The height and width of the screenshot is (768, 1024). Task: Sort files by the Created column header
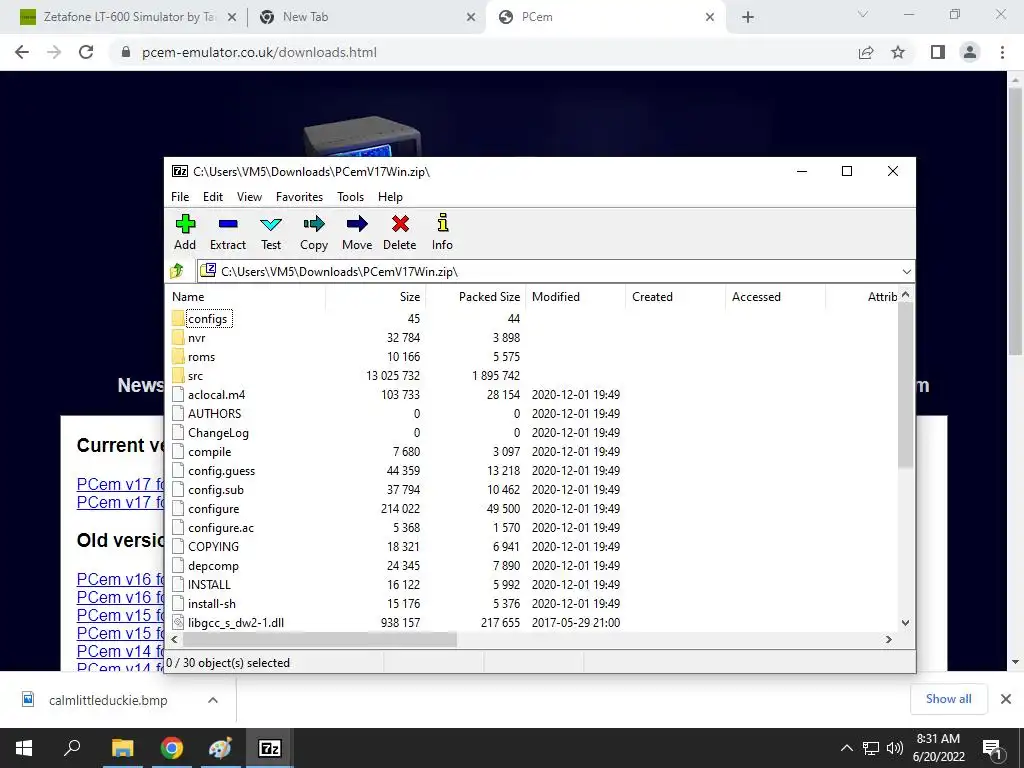pos(675,296)
